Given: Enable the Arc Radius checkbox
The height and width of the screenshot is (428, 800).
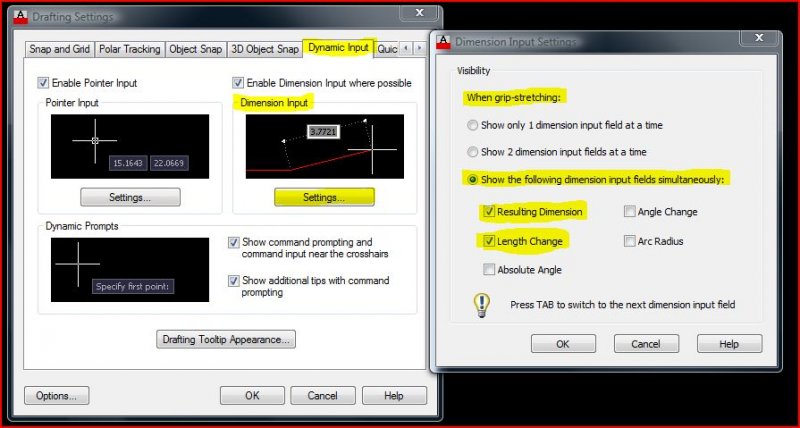Looking at the screenshot, I should click(x=630, y=241).
